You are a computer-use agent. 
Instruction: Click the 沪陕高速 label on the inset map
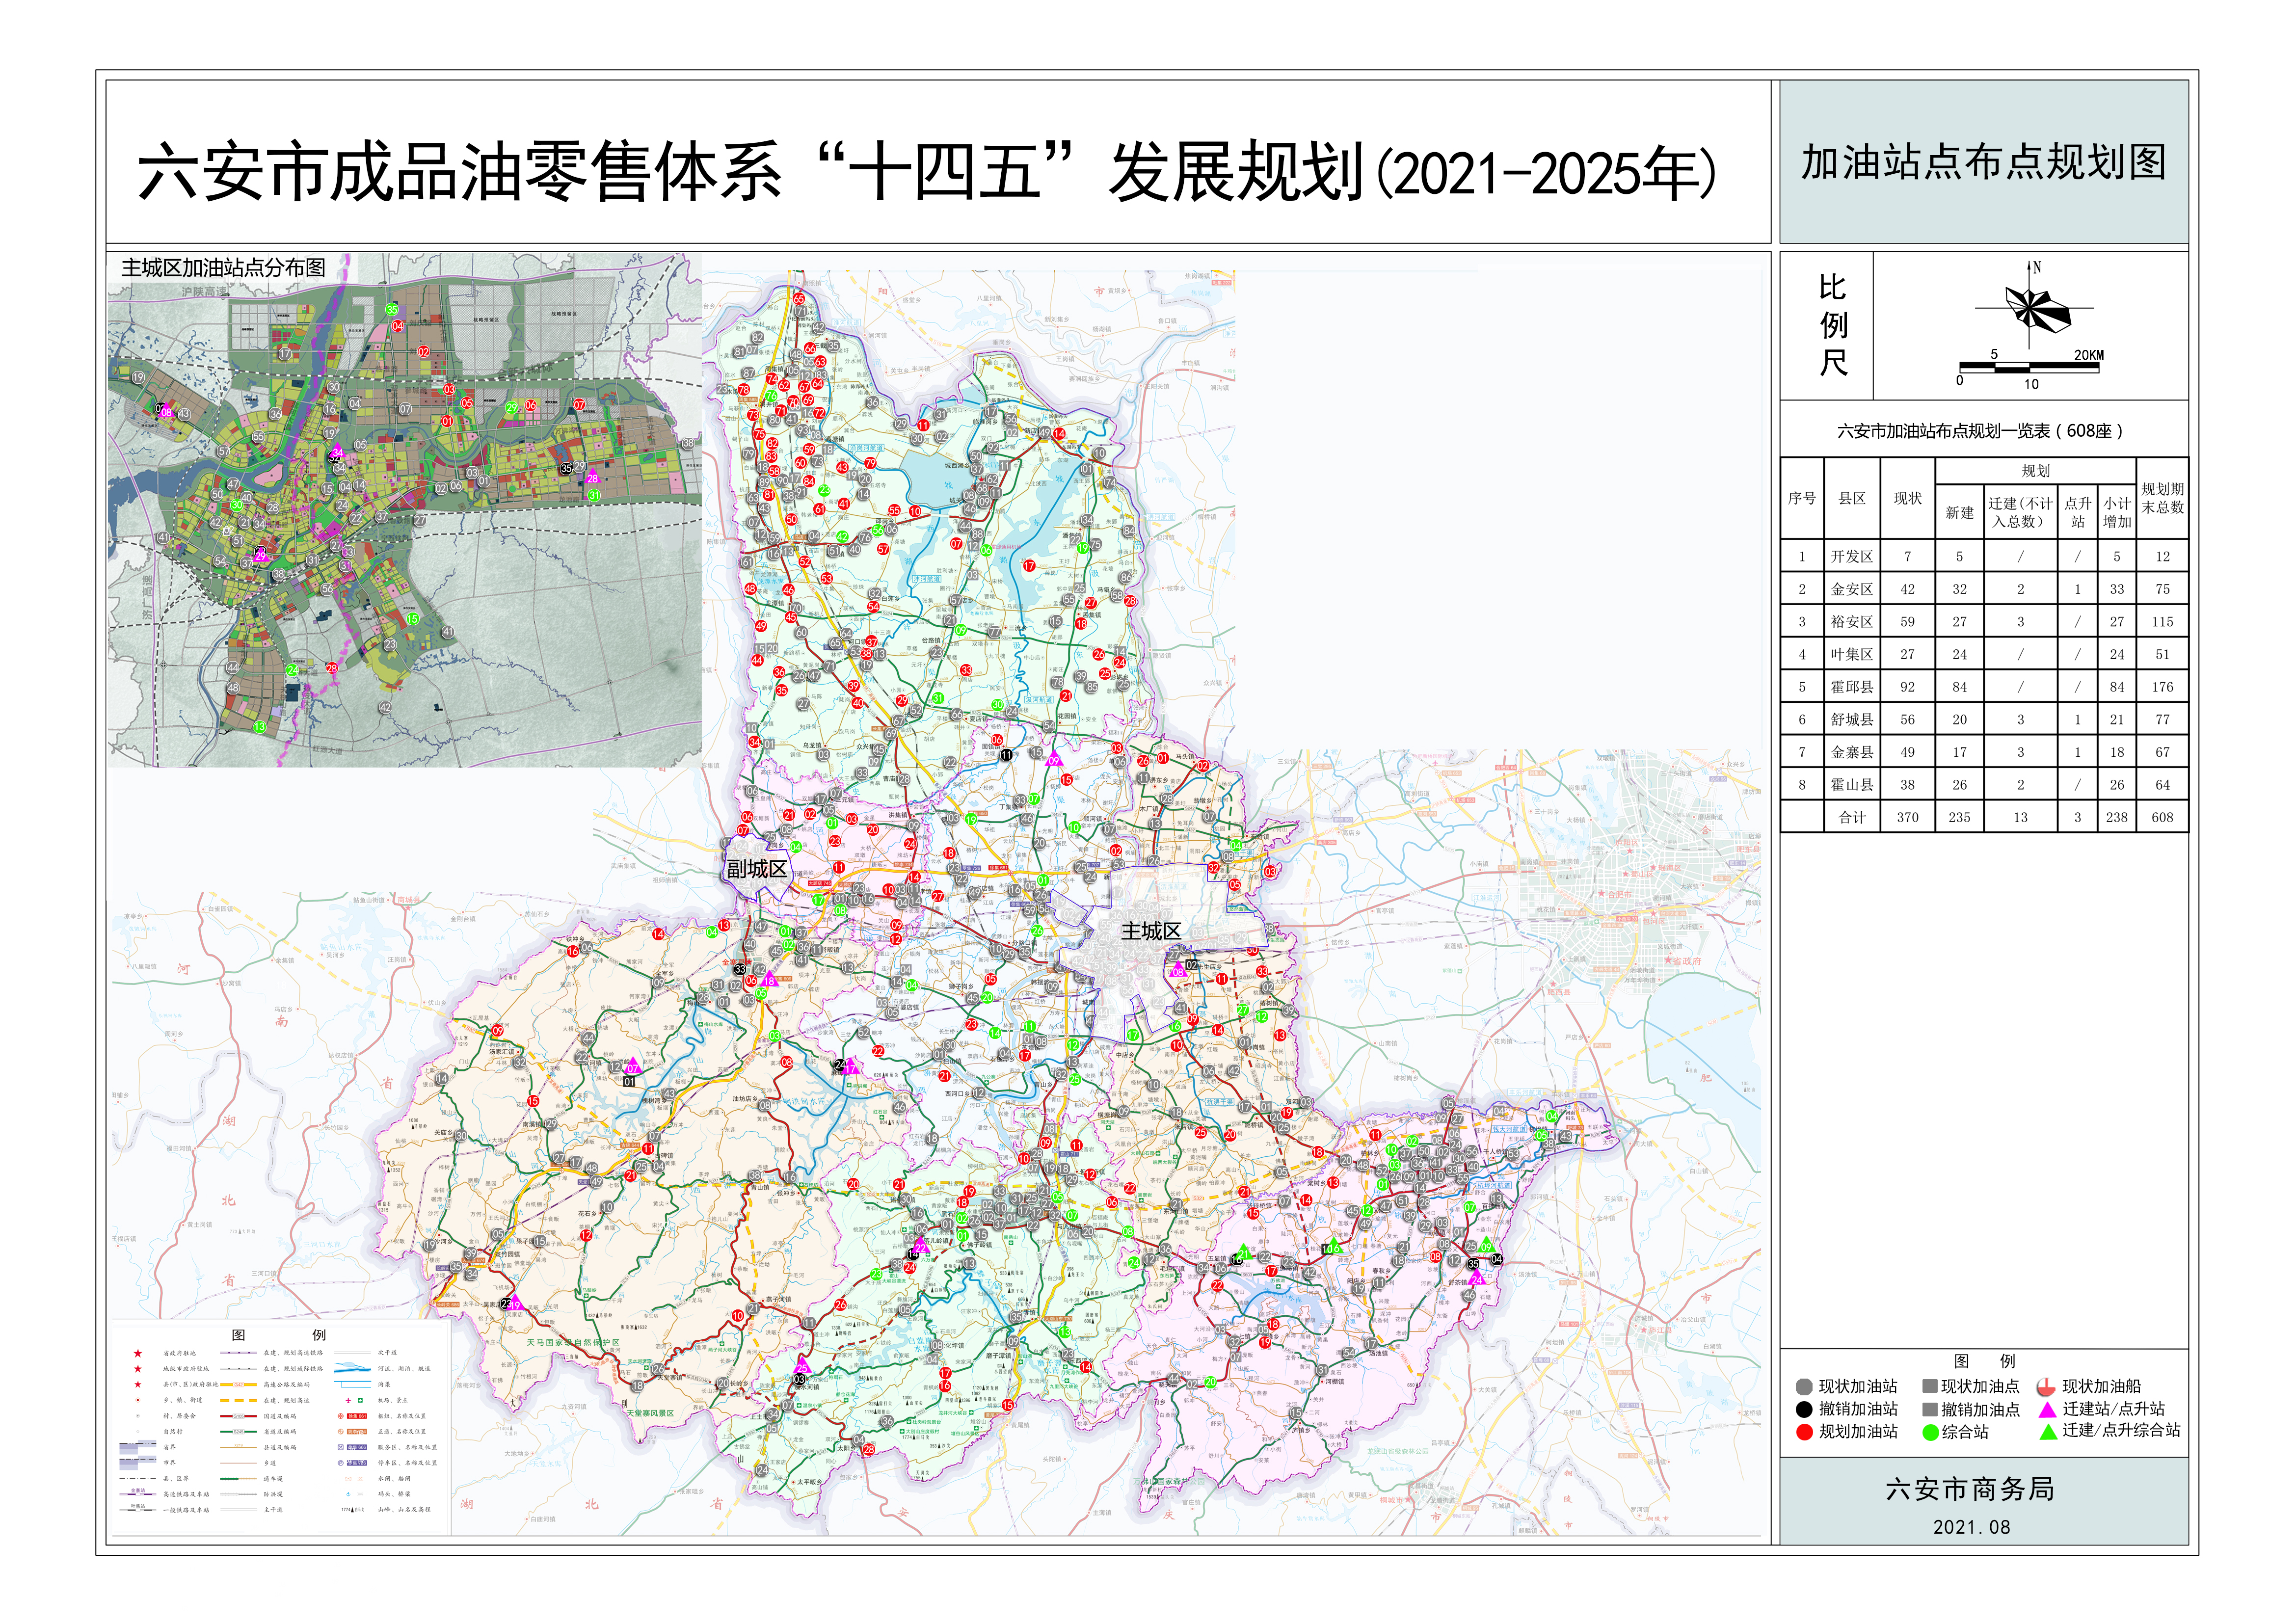point(205,292)
